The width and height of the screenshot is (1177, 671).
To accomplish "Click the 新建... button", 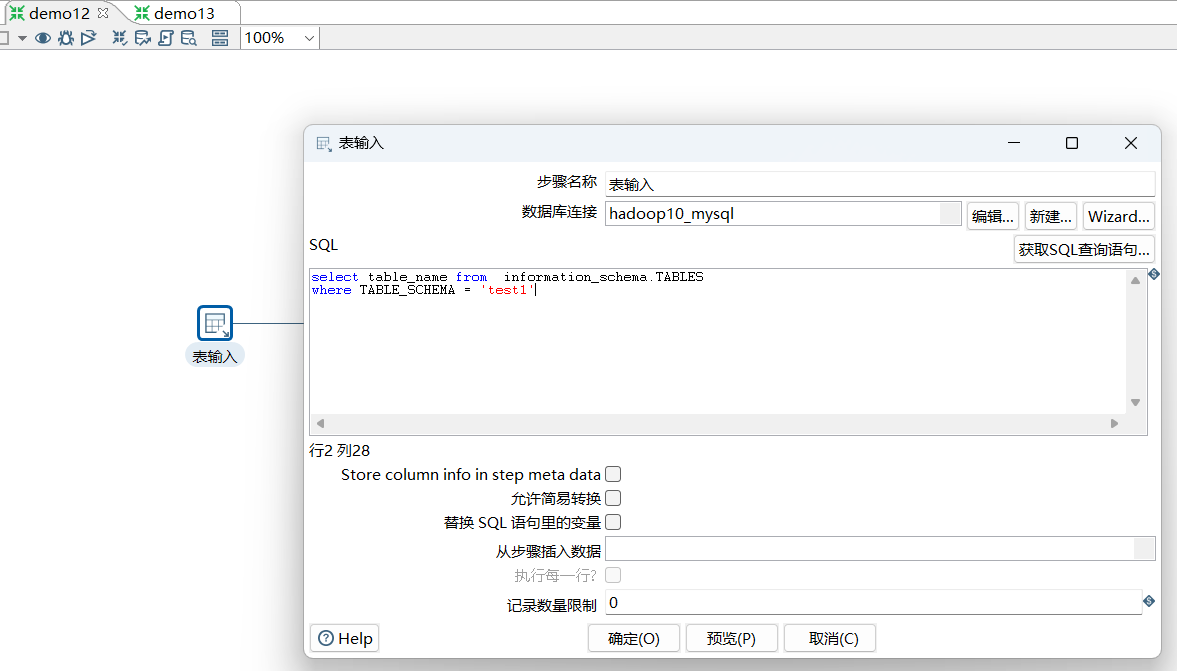I will click(x=1050, y=216).
